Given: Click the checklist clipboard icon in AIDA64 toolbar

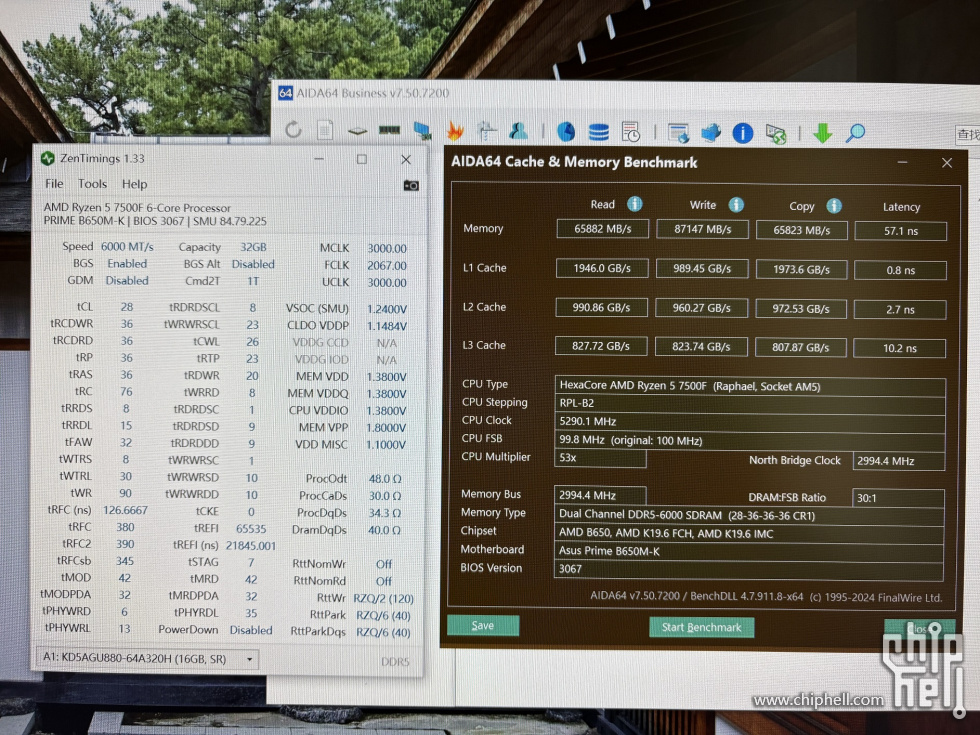Looking at the screenshot, I should [x=487, y=131].
